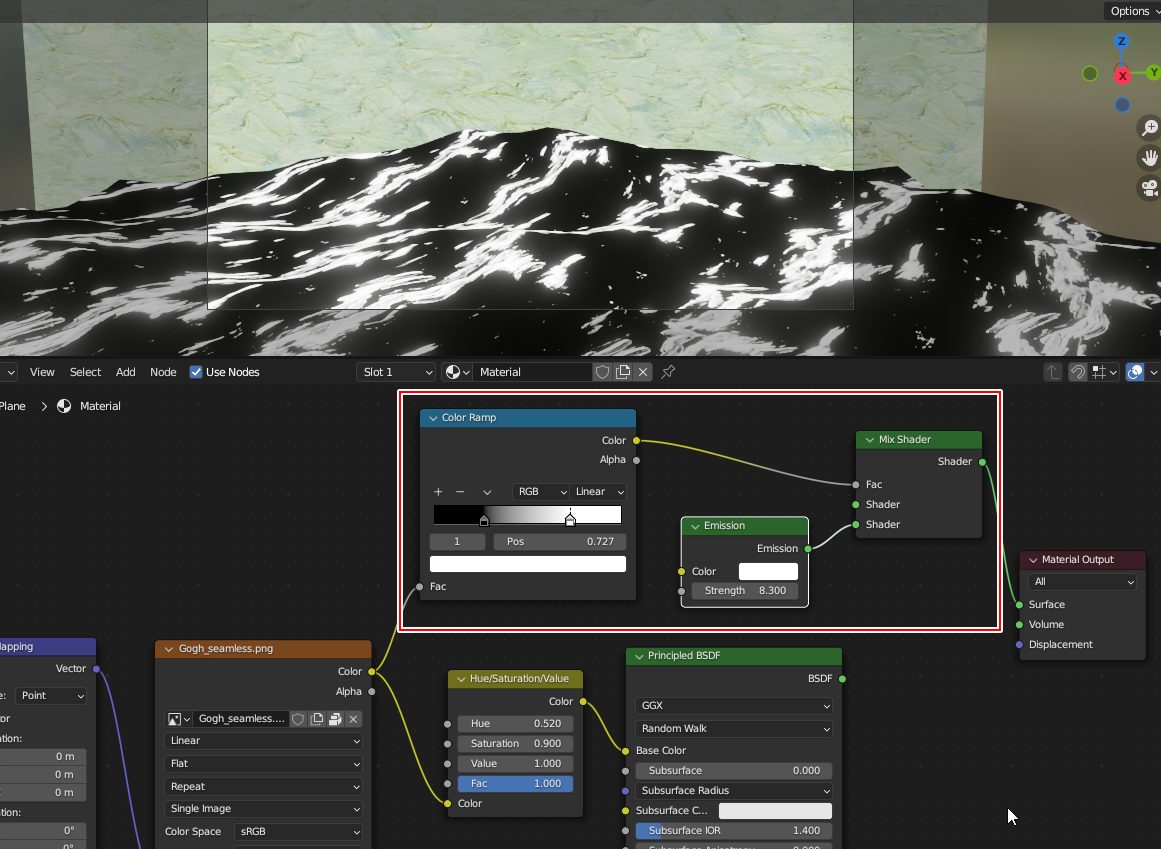Click the Emission Strength value field
This screenshot has height=849, width=1161.
click(x=745, y=591)
